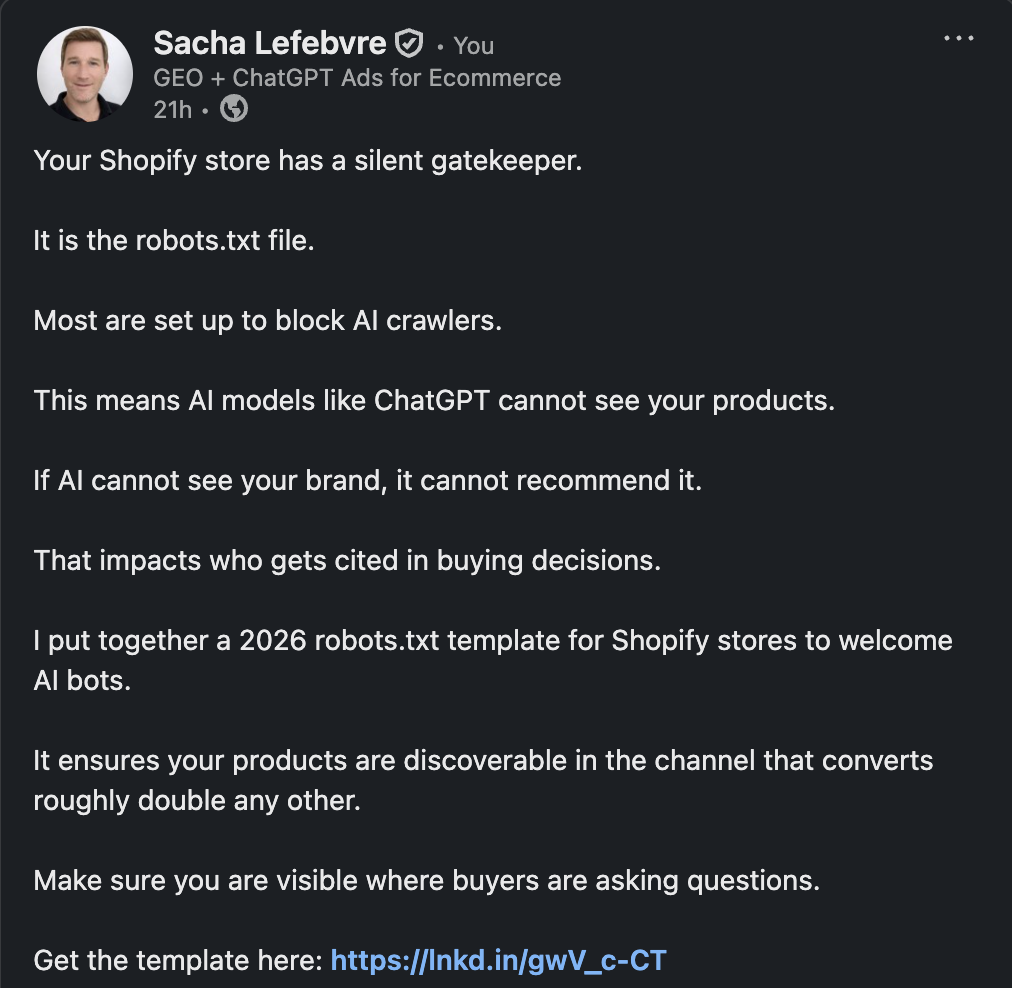This screenshot has height=988, width=1012.
Task: Click the "2026 robots.txt template" paragraph
Action: click(493, 661)
